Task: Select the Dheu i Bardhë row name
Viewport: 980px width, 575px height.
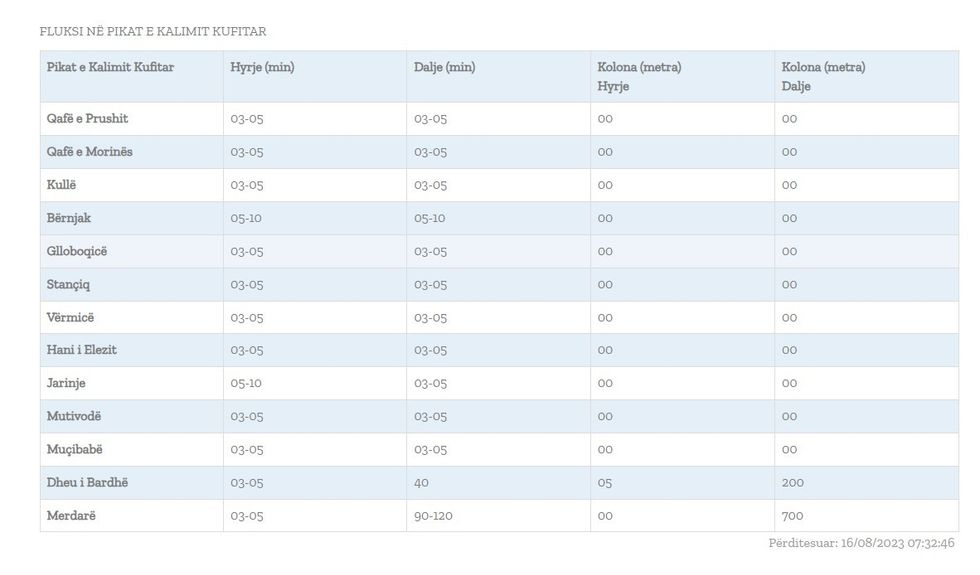Action: 88,482
